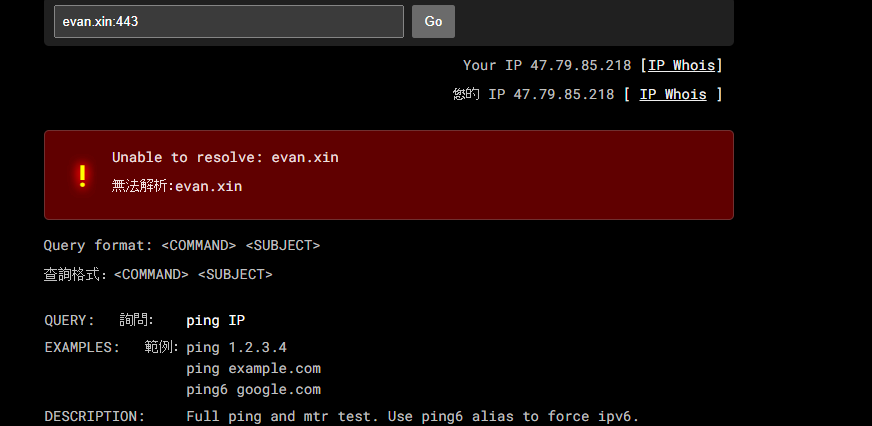
Task: Open IP Whois link on English line
Action: (681, 65)
